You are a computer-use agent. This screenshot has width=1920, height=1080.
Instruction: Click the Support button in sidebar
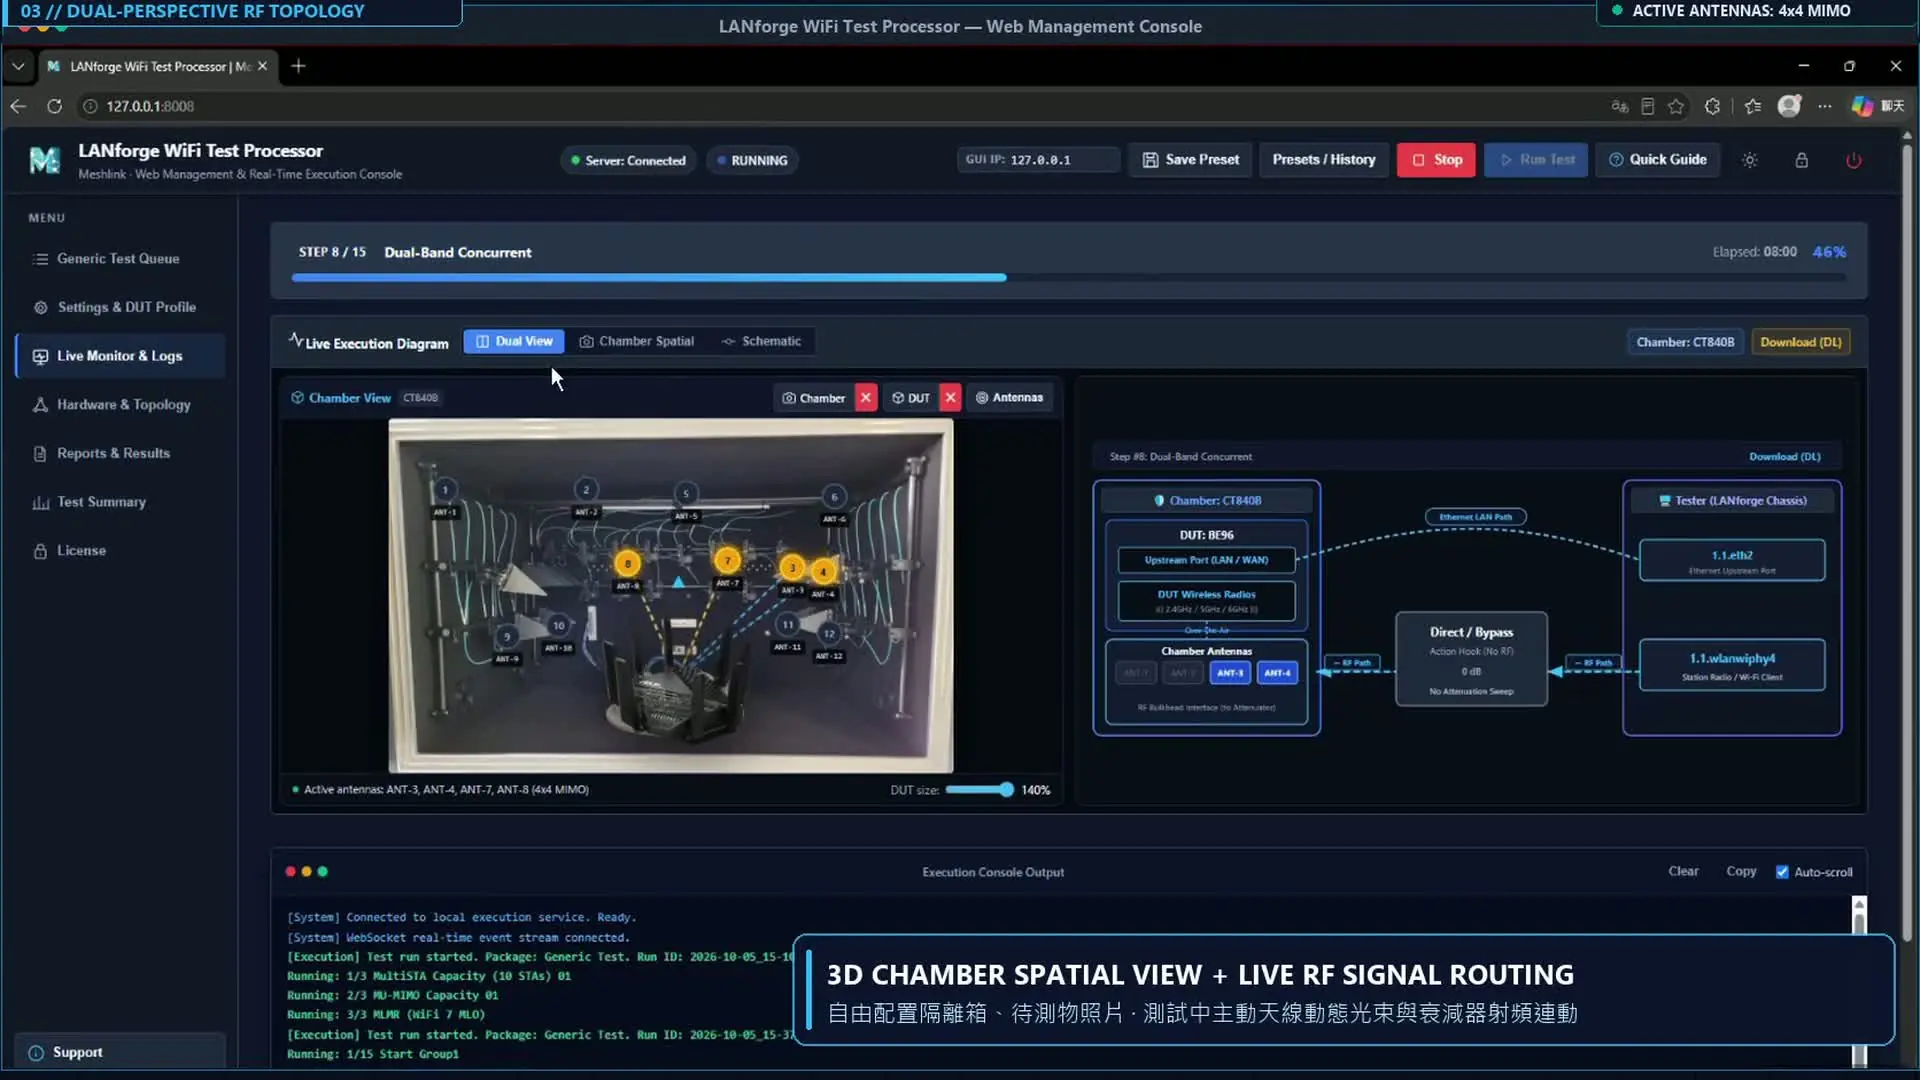pyautogui.click(x=120, y=1052)
